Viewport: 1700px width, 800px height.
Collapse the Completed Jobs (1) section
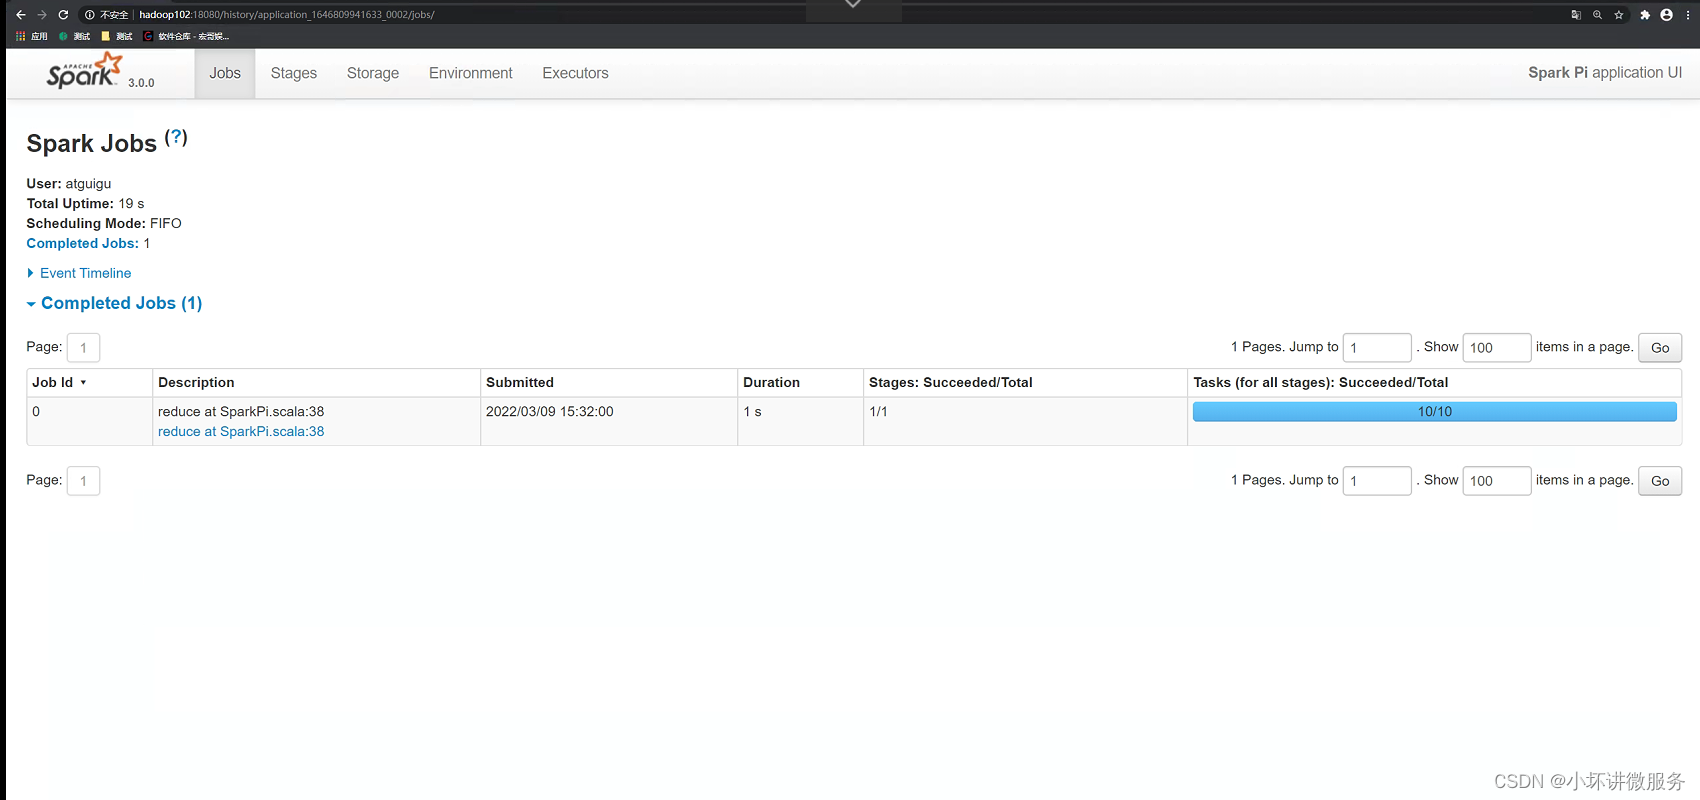click(x=114, y=303)
